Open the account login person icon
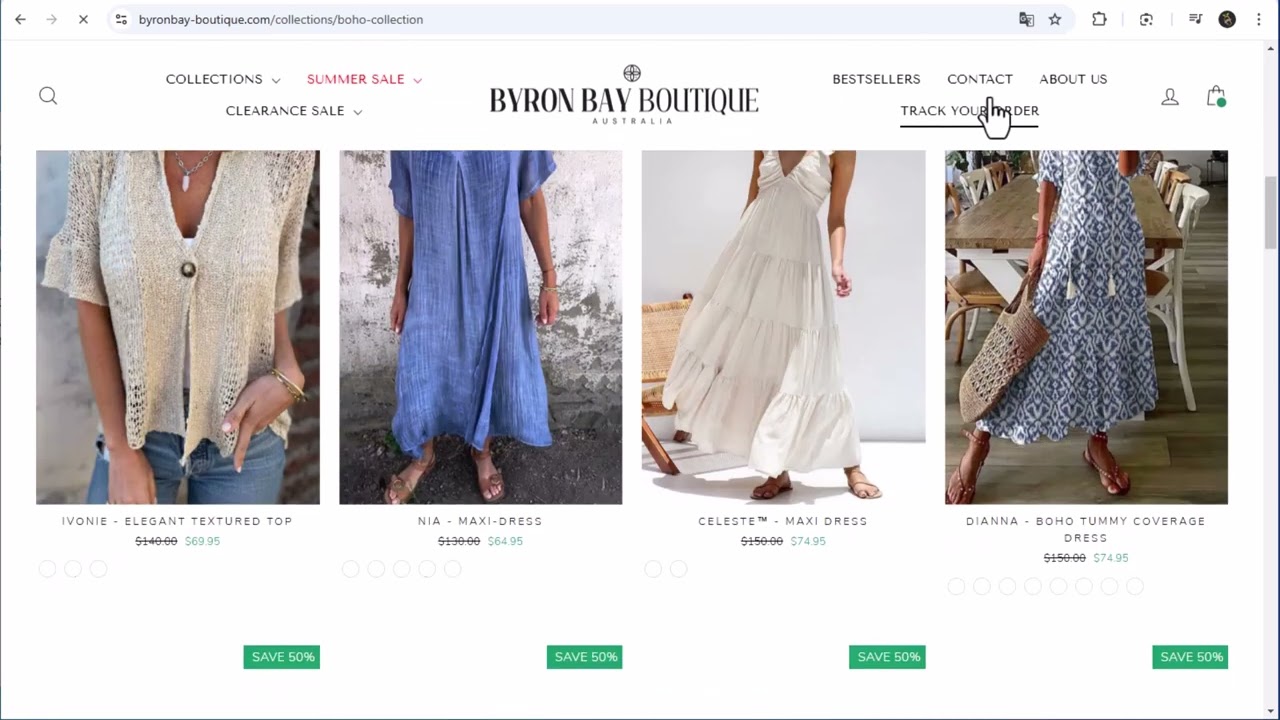 (x=1170, y=96)
